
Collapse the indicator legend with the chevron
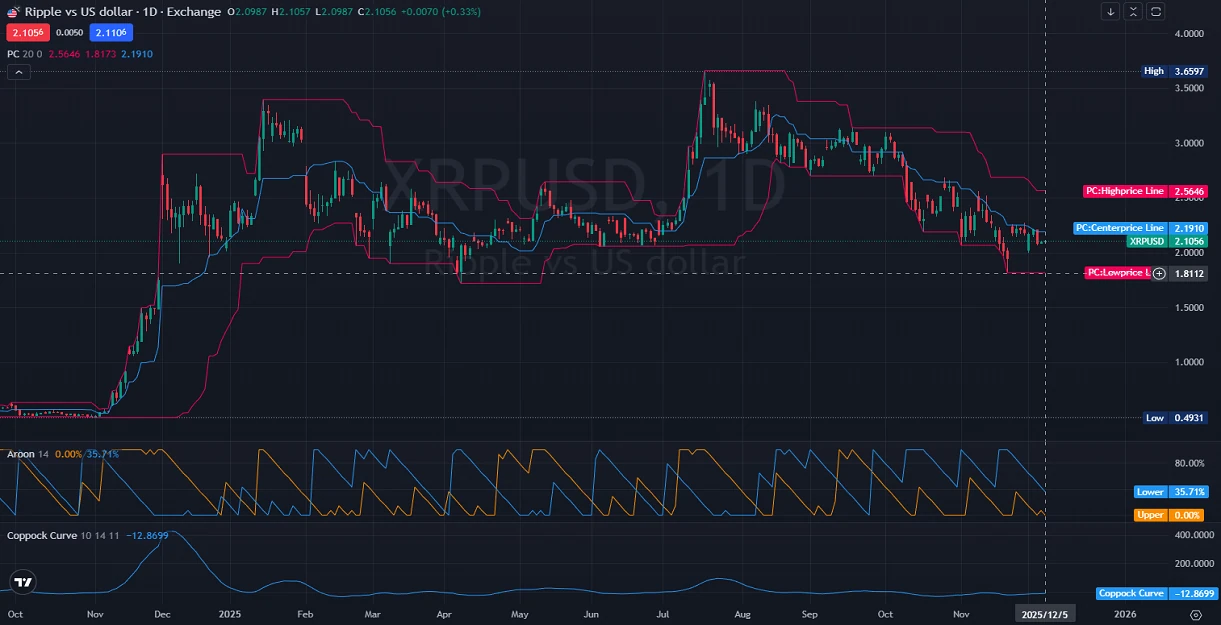coord(18,73)
